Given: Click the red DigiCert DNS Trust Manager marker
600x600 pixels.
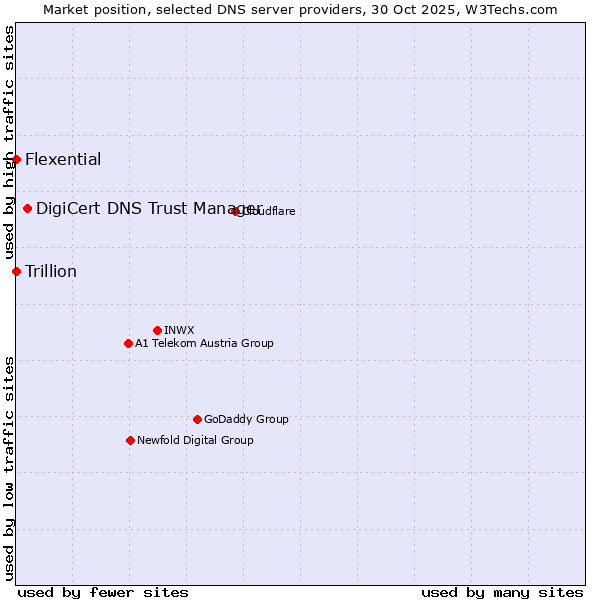Looking at the screenshot, I should [28, 209].
